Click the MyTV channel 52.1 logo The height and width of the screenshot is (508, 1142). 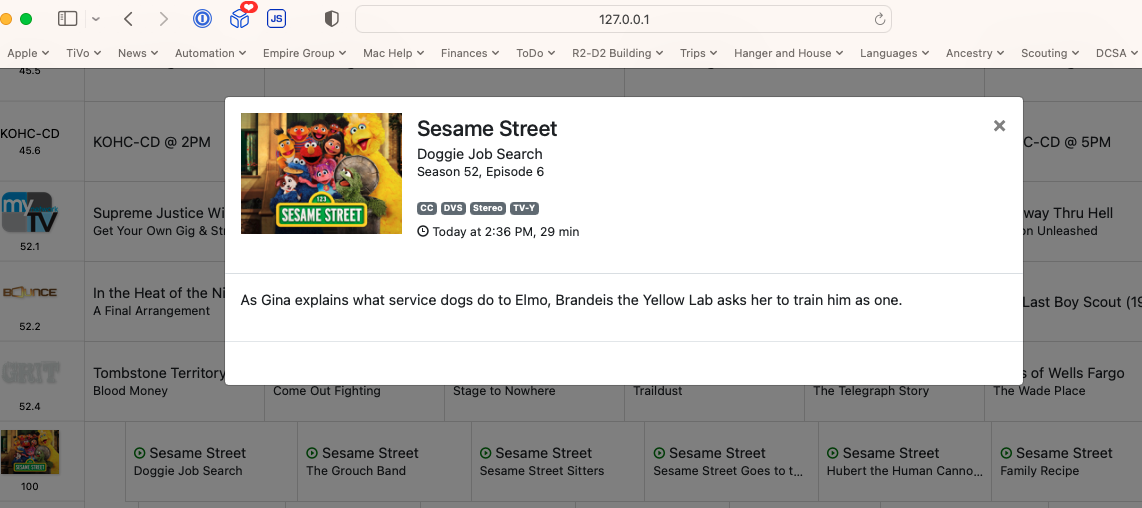tap(28, 213)
